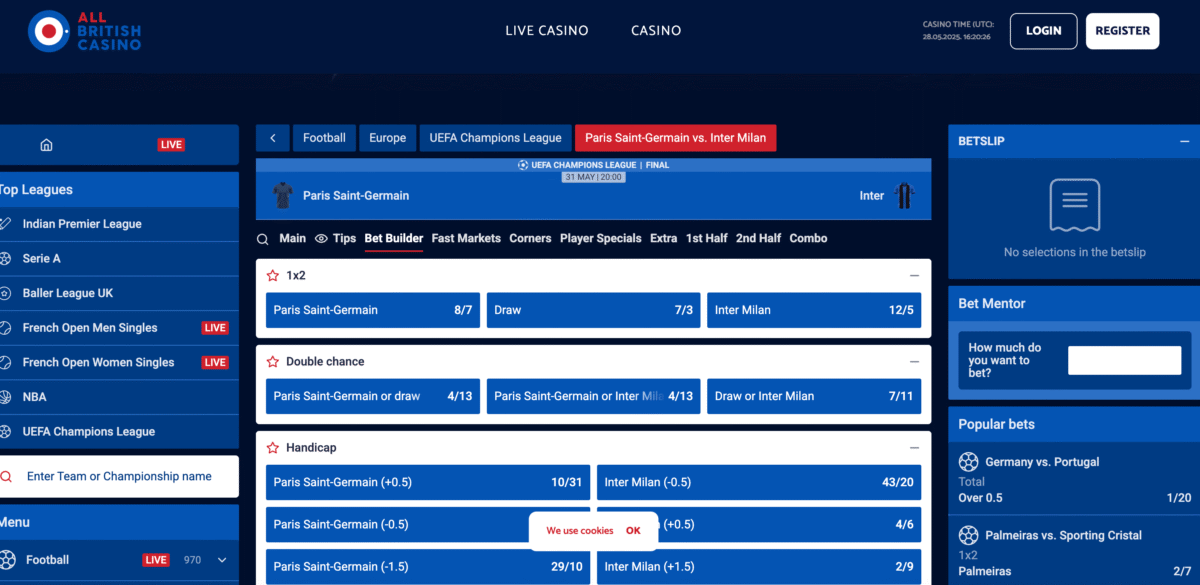Bet on Draw at 7/3
This screenshot has height=585, width=1200.
[593, 310]
